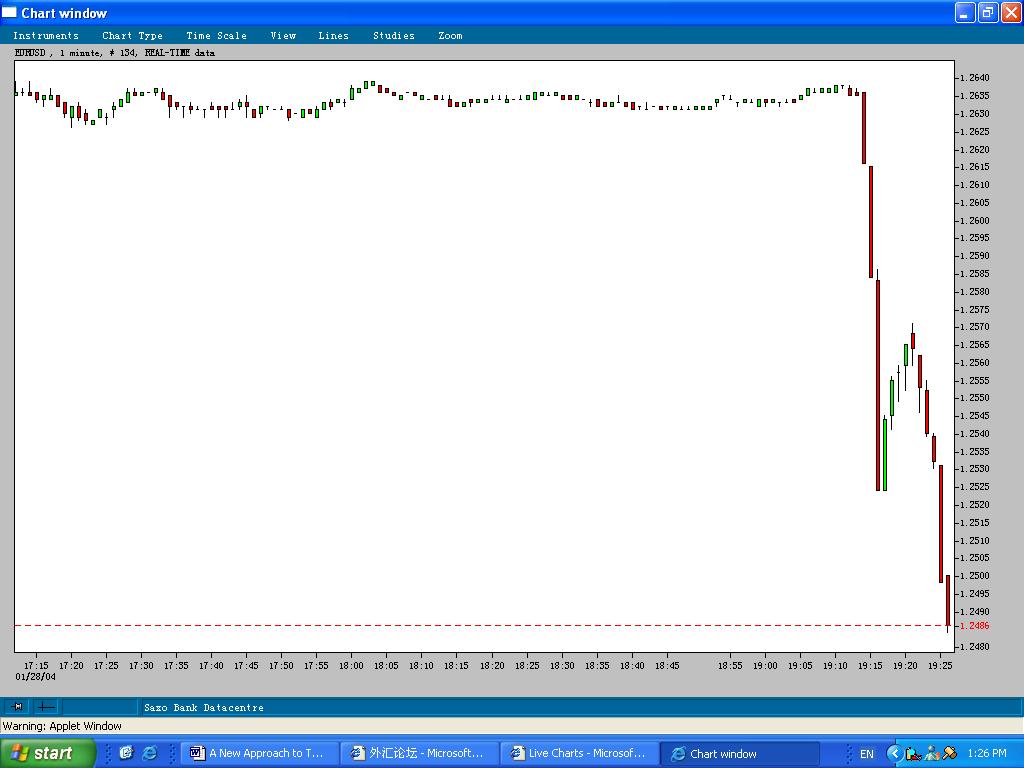The height and width of the screenshot is (768, 1024).
Task: Click the 1:26 PM system clock
Action: coord(987,754)
